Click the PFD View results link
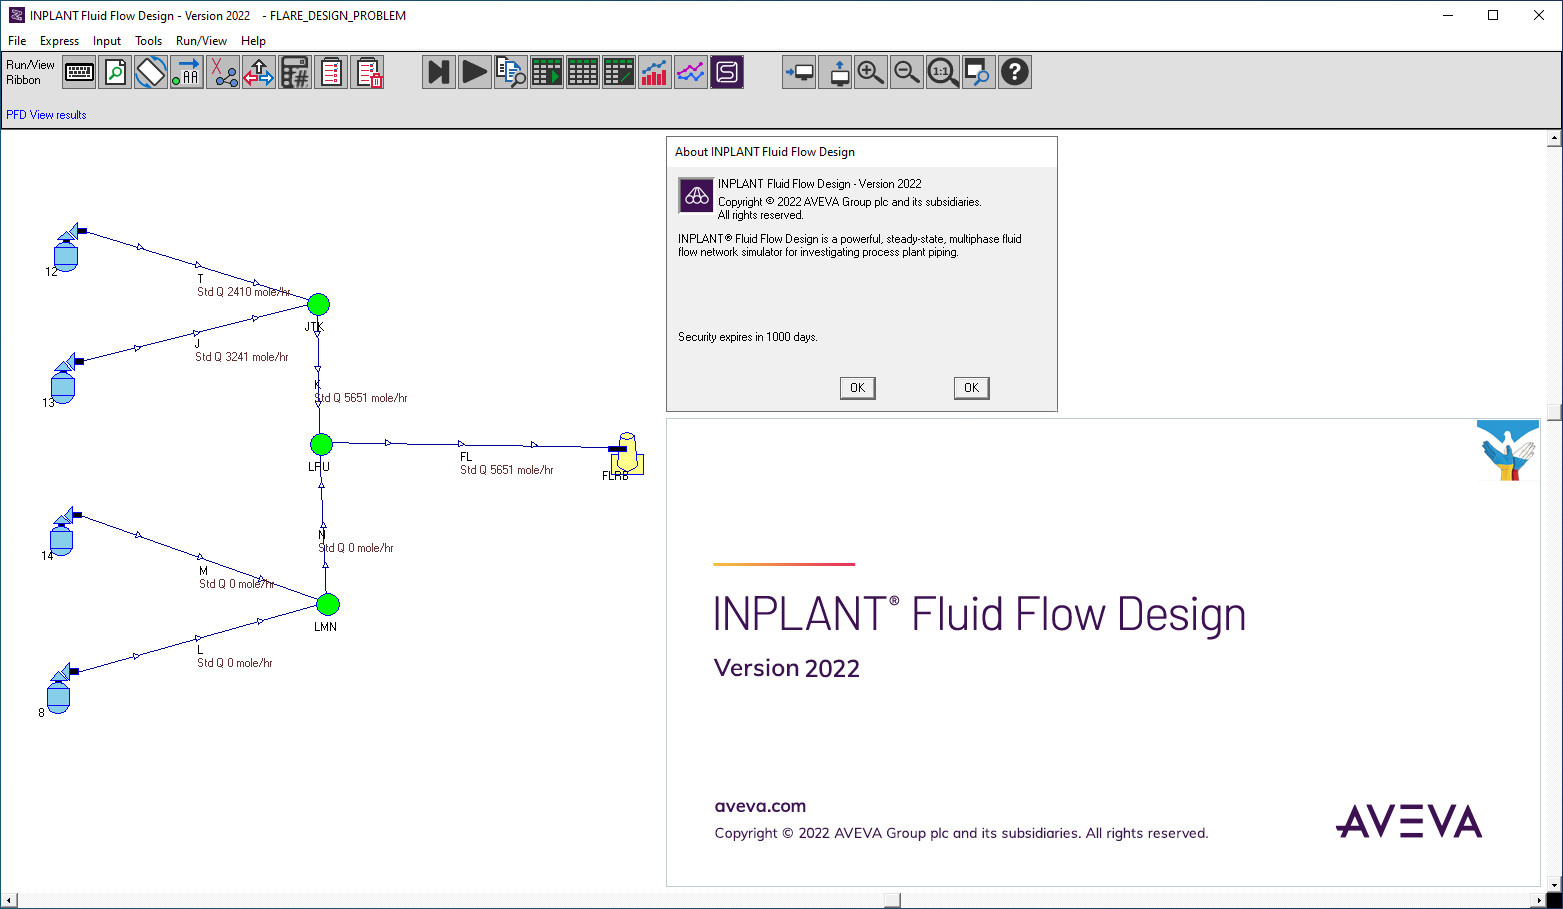Viewport: 1563px width, 909px height. click(x=46, y=115)
